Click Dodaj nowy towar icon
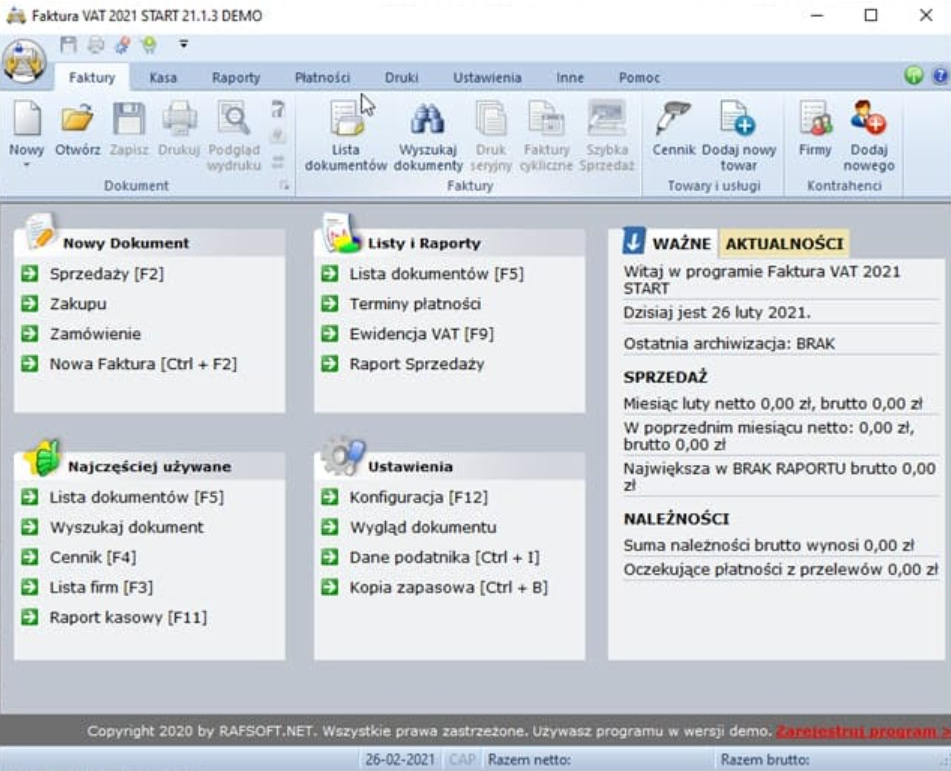This screenshot has width=951, height=771. [x=738, y=124]
